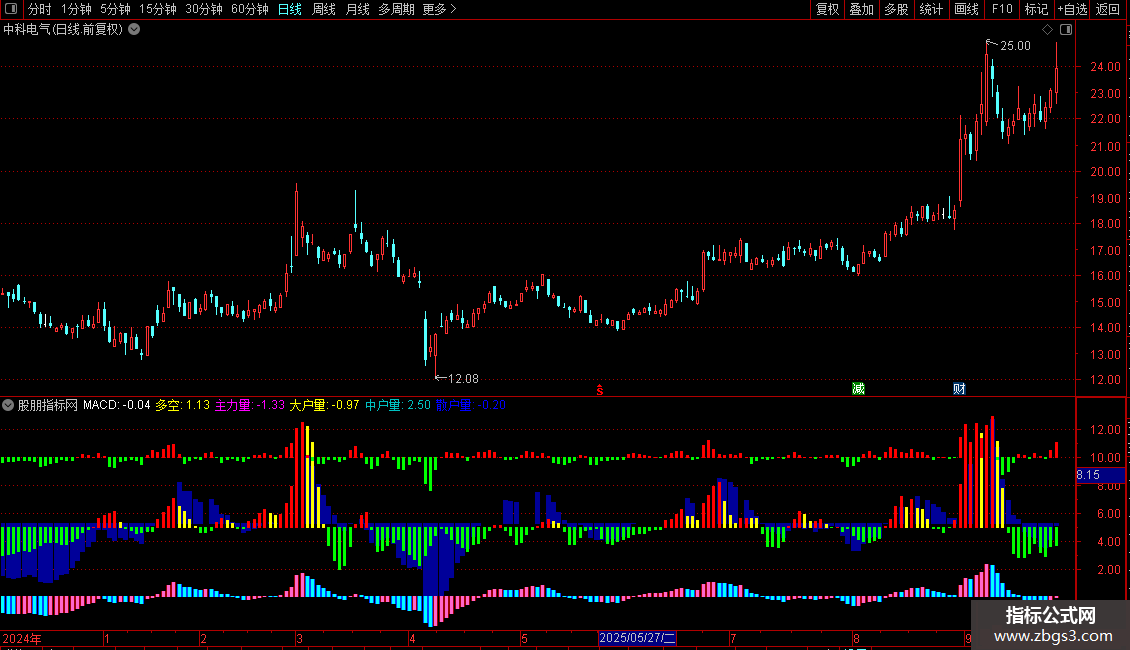Image resolution: width=1130 pixels, height=650 pixels.
Task: Toggle the right info panel icon
Action: point(1066,30)
